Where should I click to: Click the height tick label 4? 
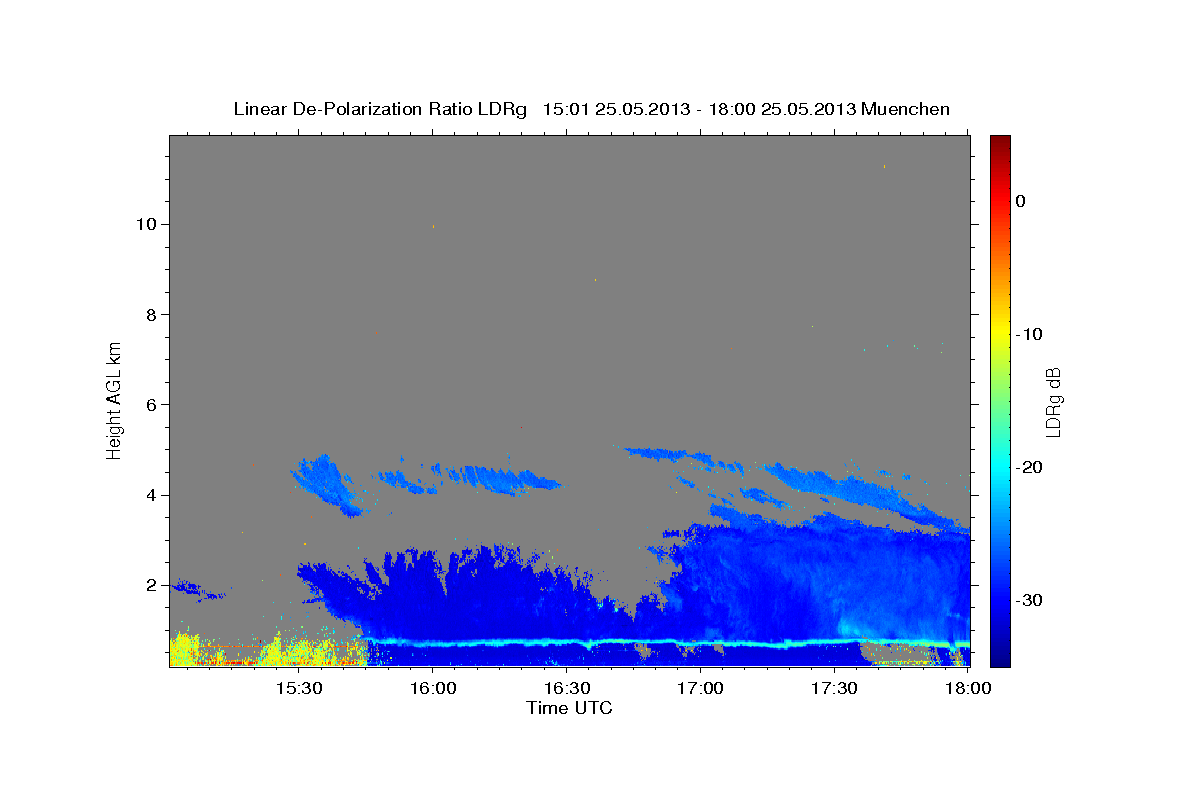click(x=153, y=495)
